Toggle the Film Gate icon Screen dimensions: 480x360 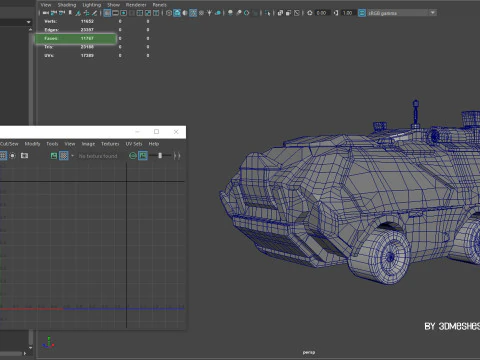click(x=115, y=13)
